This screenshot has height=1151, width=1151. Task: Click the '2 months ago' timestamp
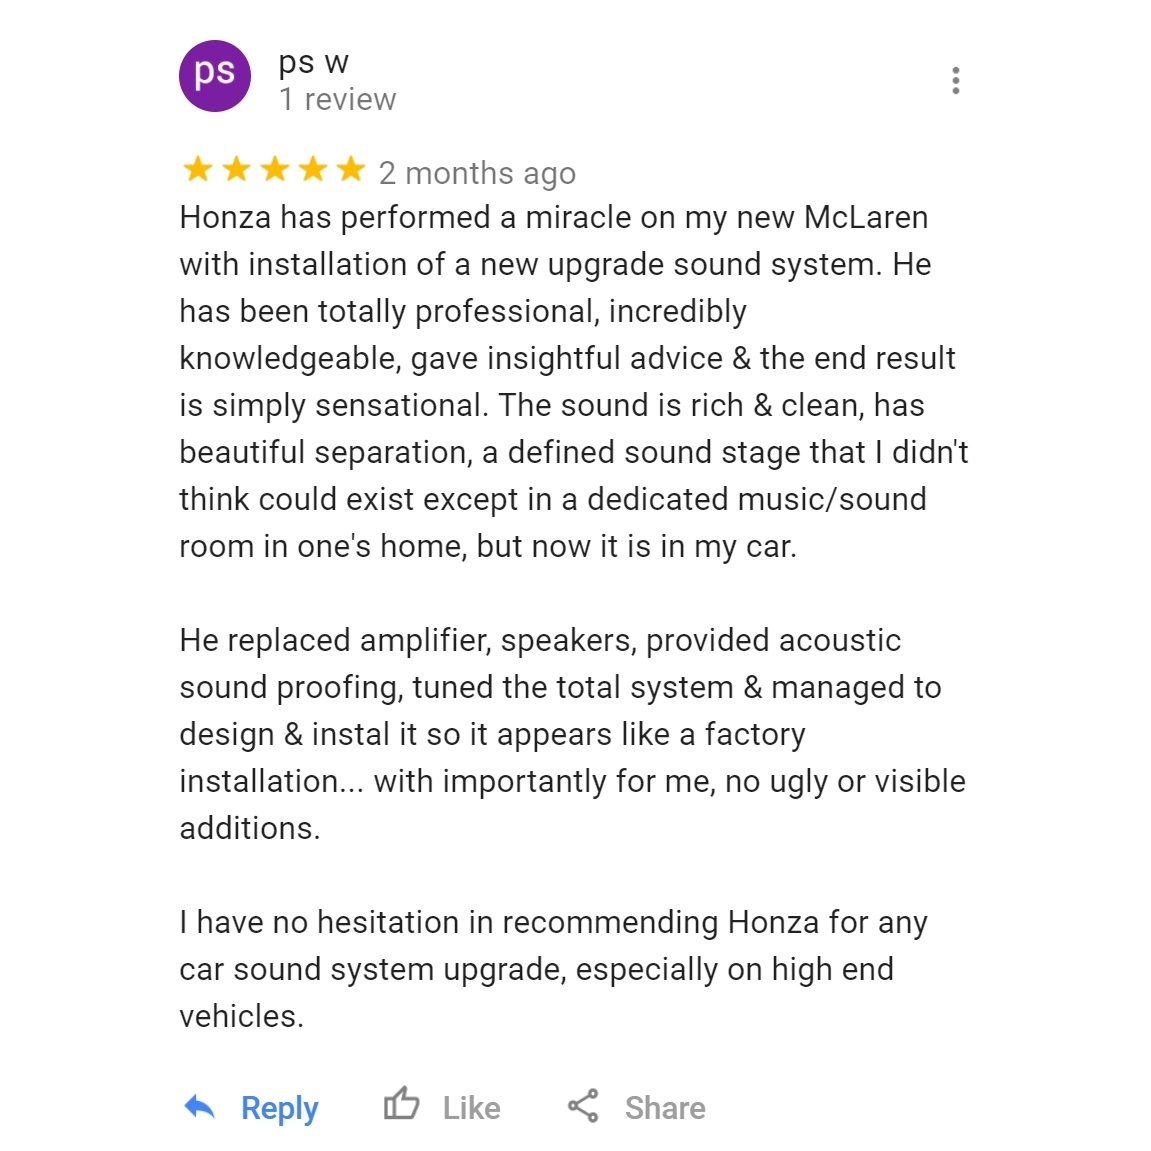point(477,174)
